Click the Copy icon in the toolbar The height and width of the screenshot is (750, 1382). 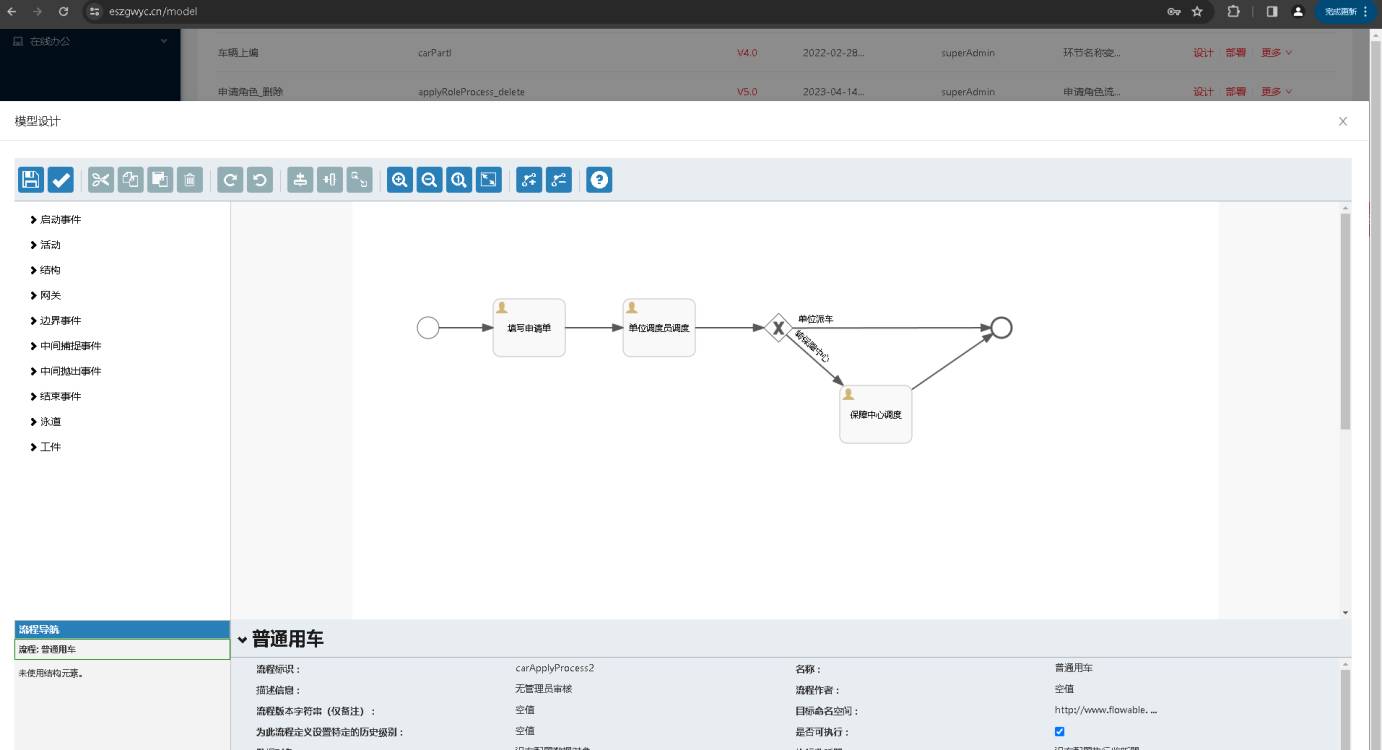click(x=130, y=180)
